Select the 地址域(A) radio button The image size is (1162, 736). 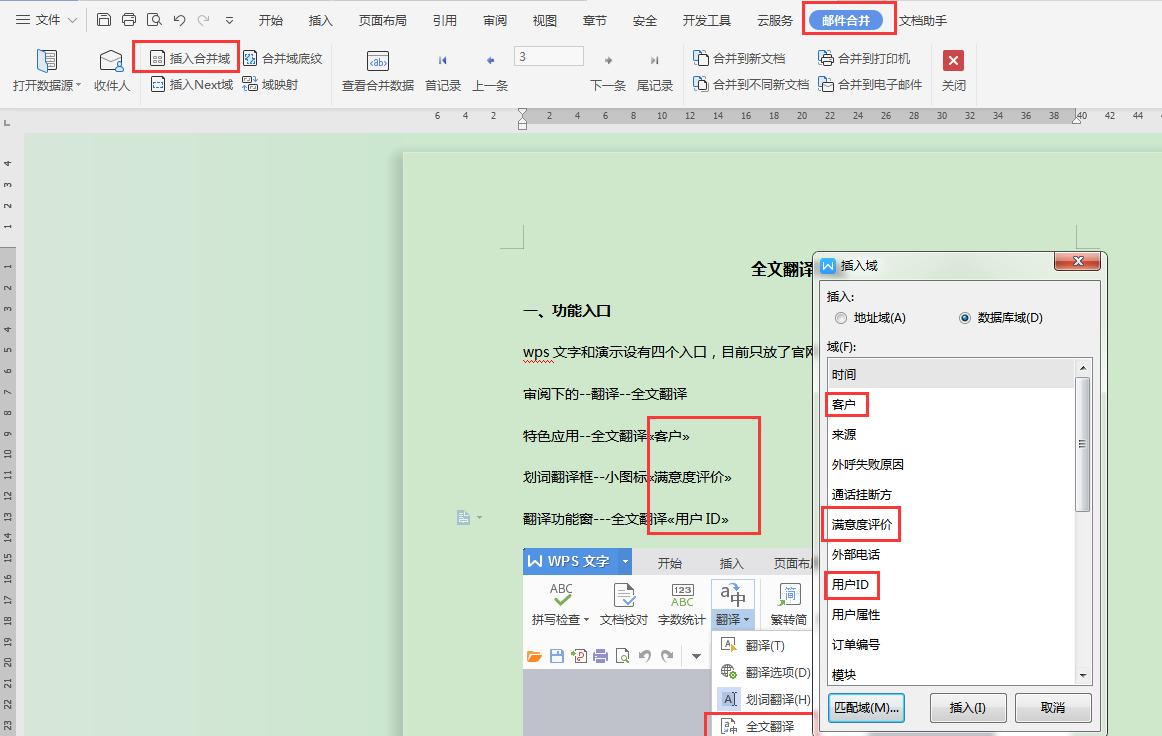[x=869, y=318]
